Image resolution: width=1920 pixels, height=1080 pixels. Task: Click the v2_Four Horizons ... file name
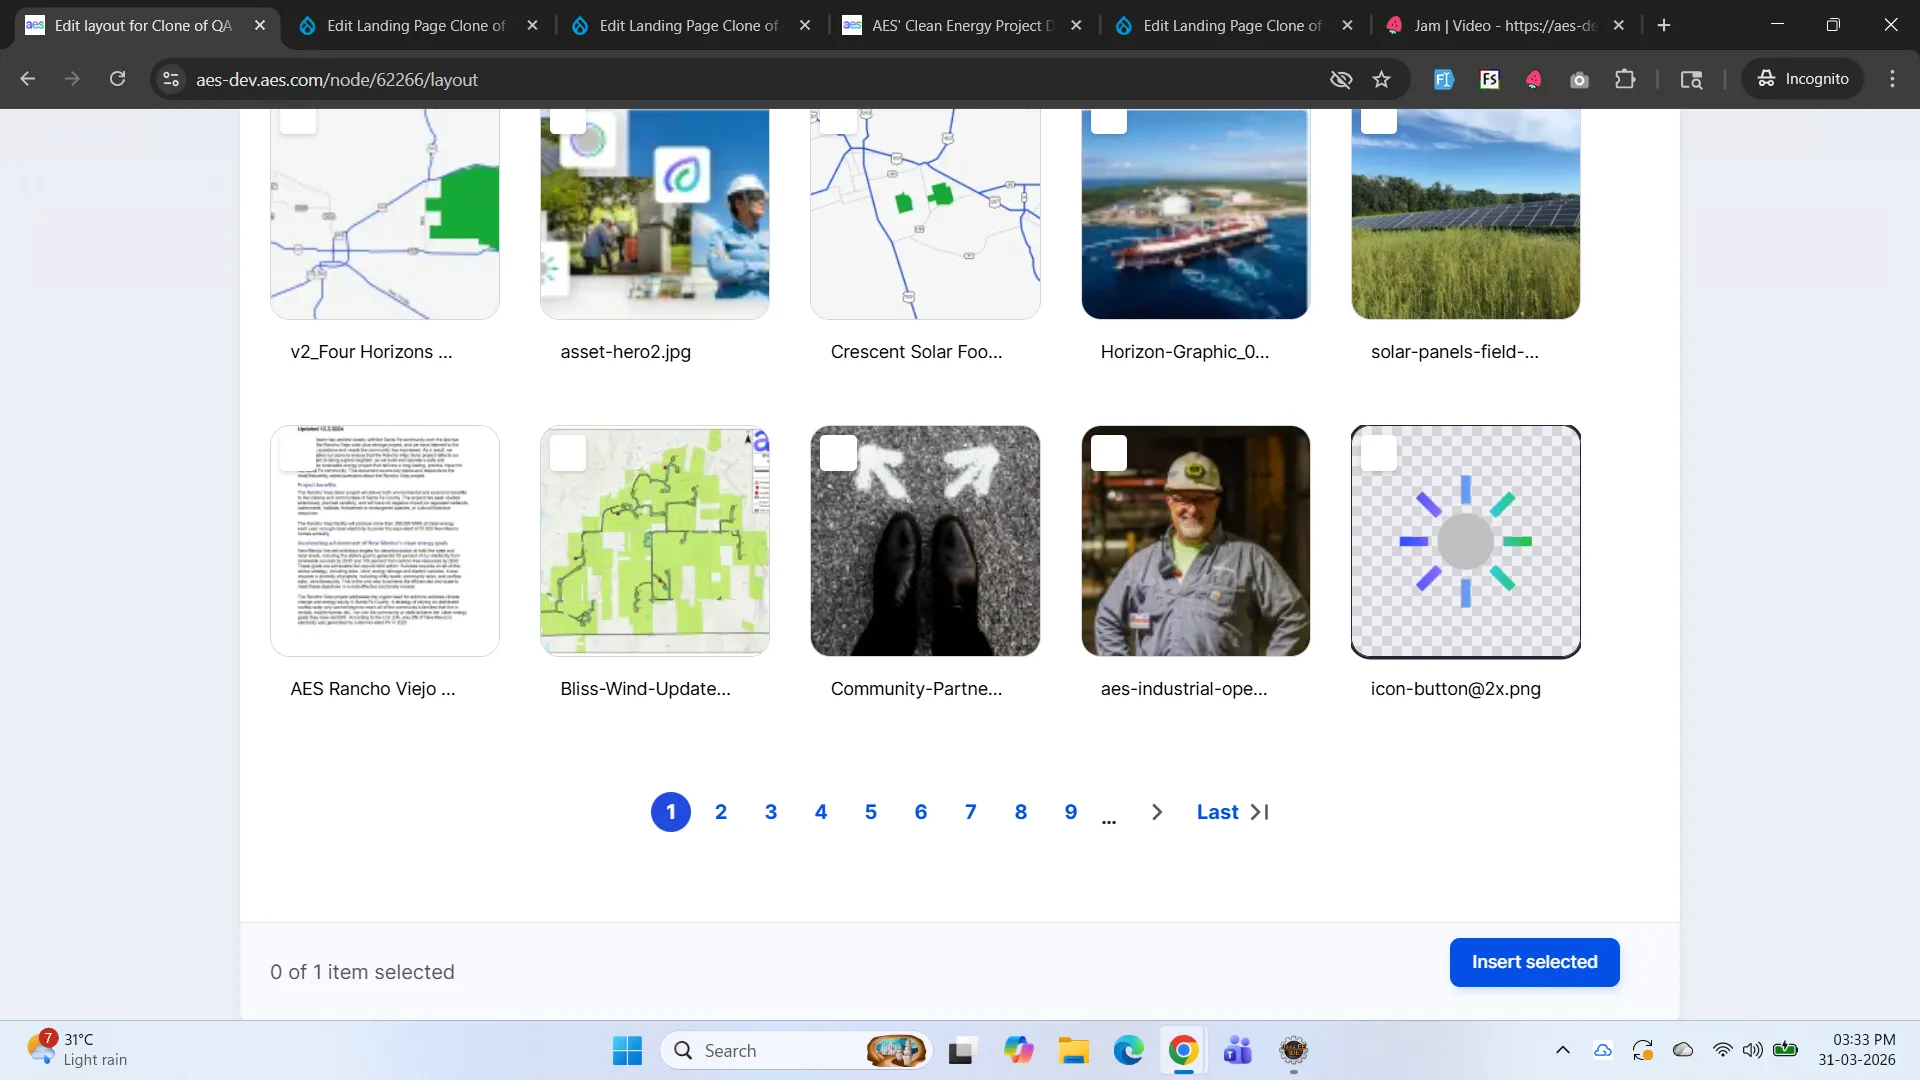pos(371,352)
